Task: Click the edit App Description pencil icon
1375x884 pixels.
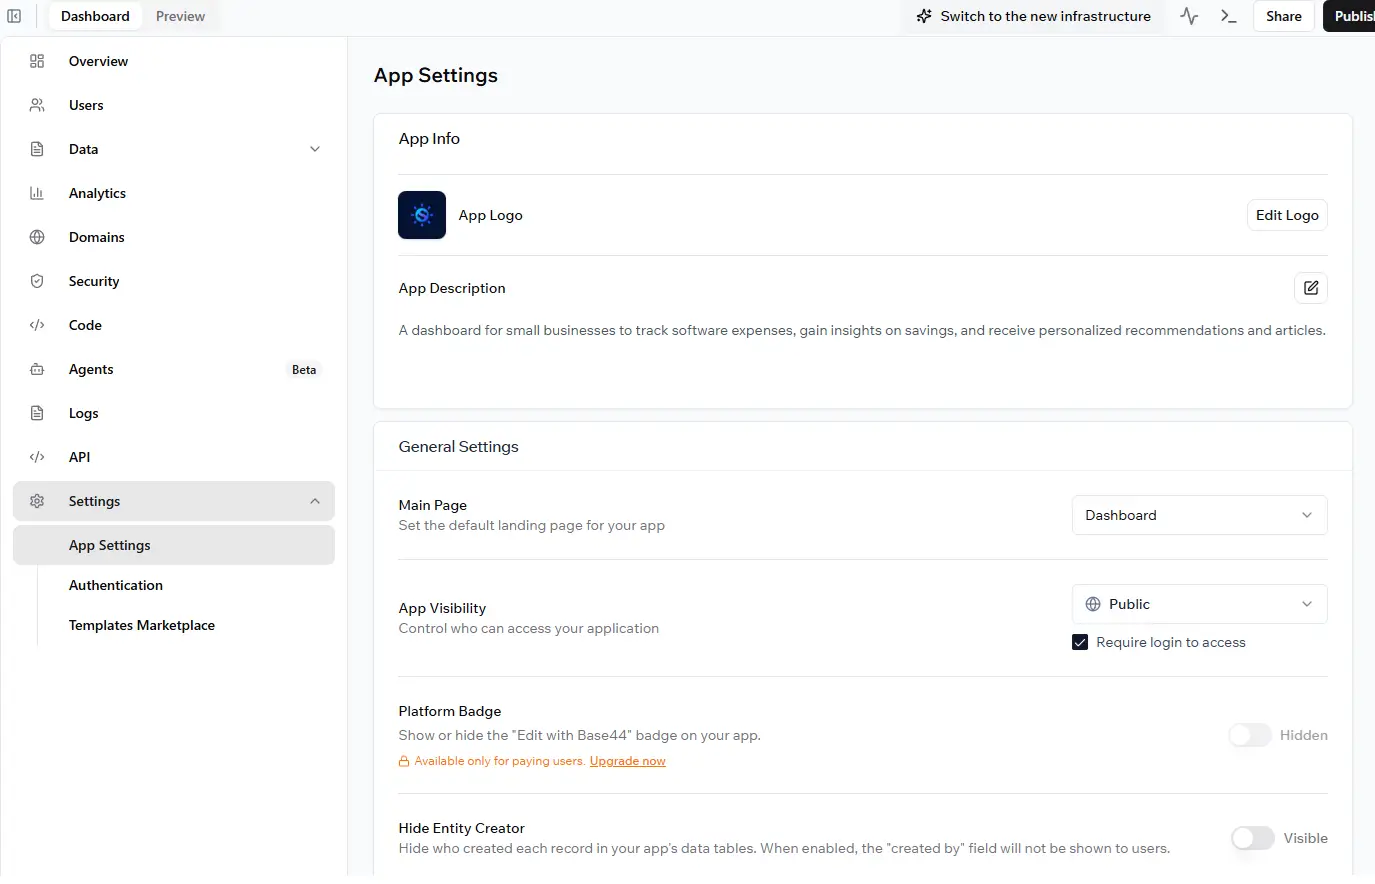Action: (1310, 288)
